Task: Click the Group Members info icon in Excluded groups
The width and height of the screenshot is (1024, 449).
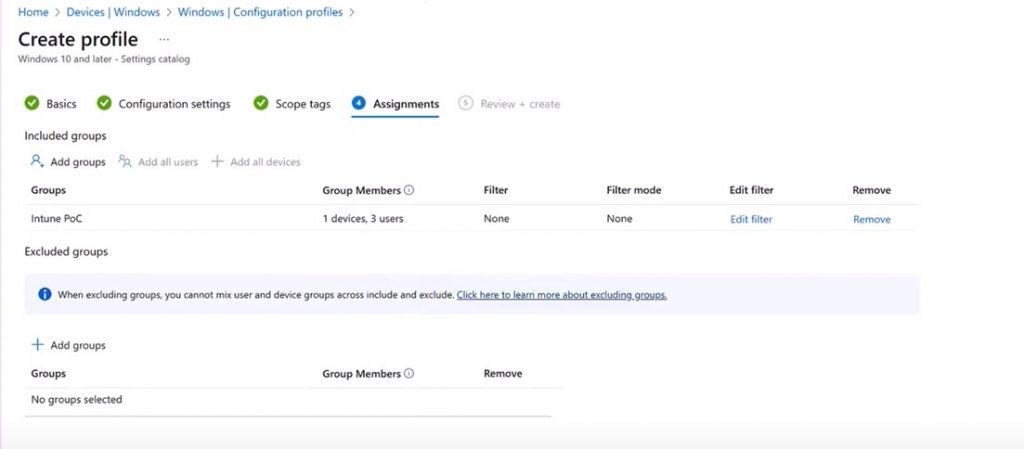Action: coord(410,374)
